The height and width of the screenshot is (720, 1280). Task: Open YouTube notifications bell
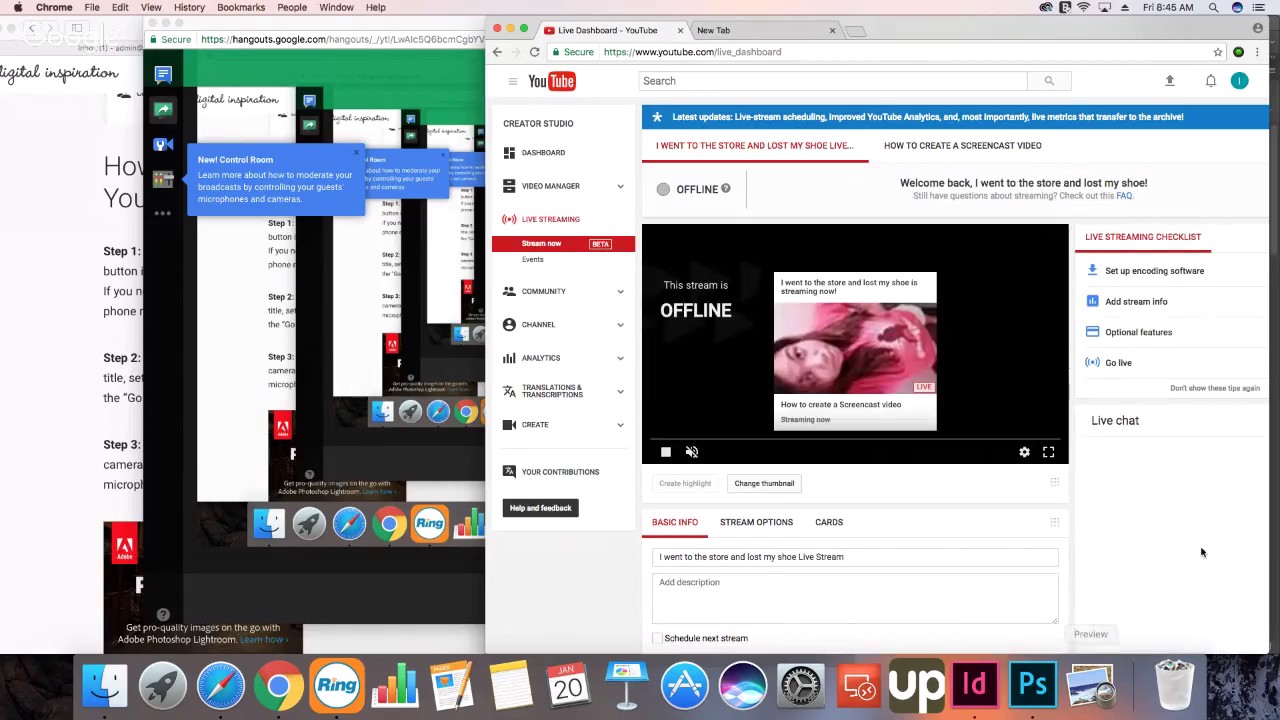pos(1210,81)
